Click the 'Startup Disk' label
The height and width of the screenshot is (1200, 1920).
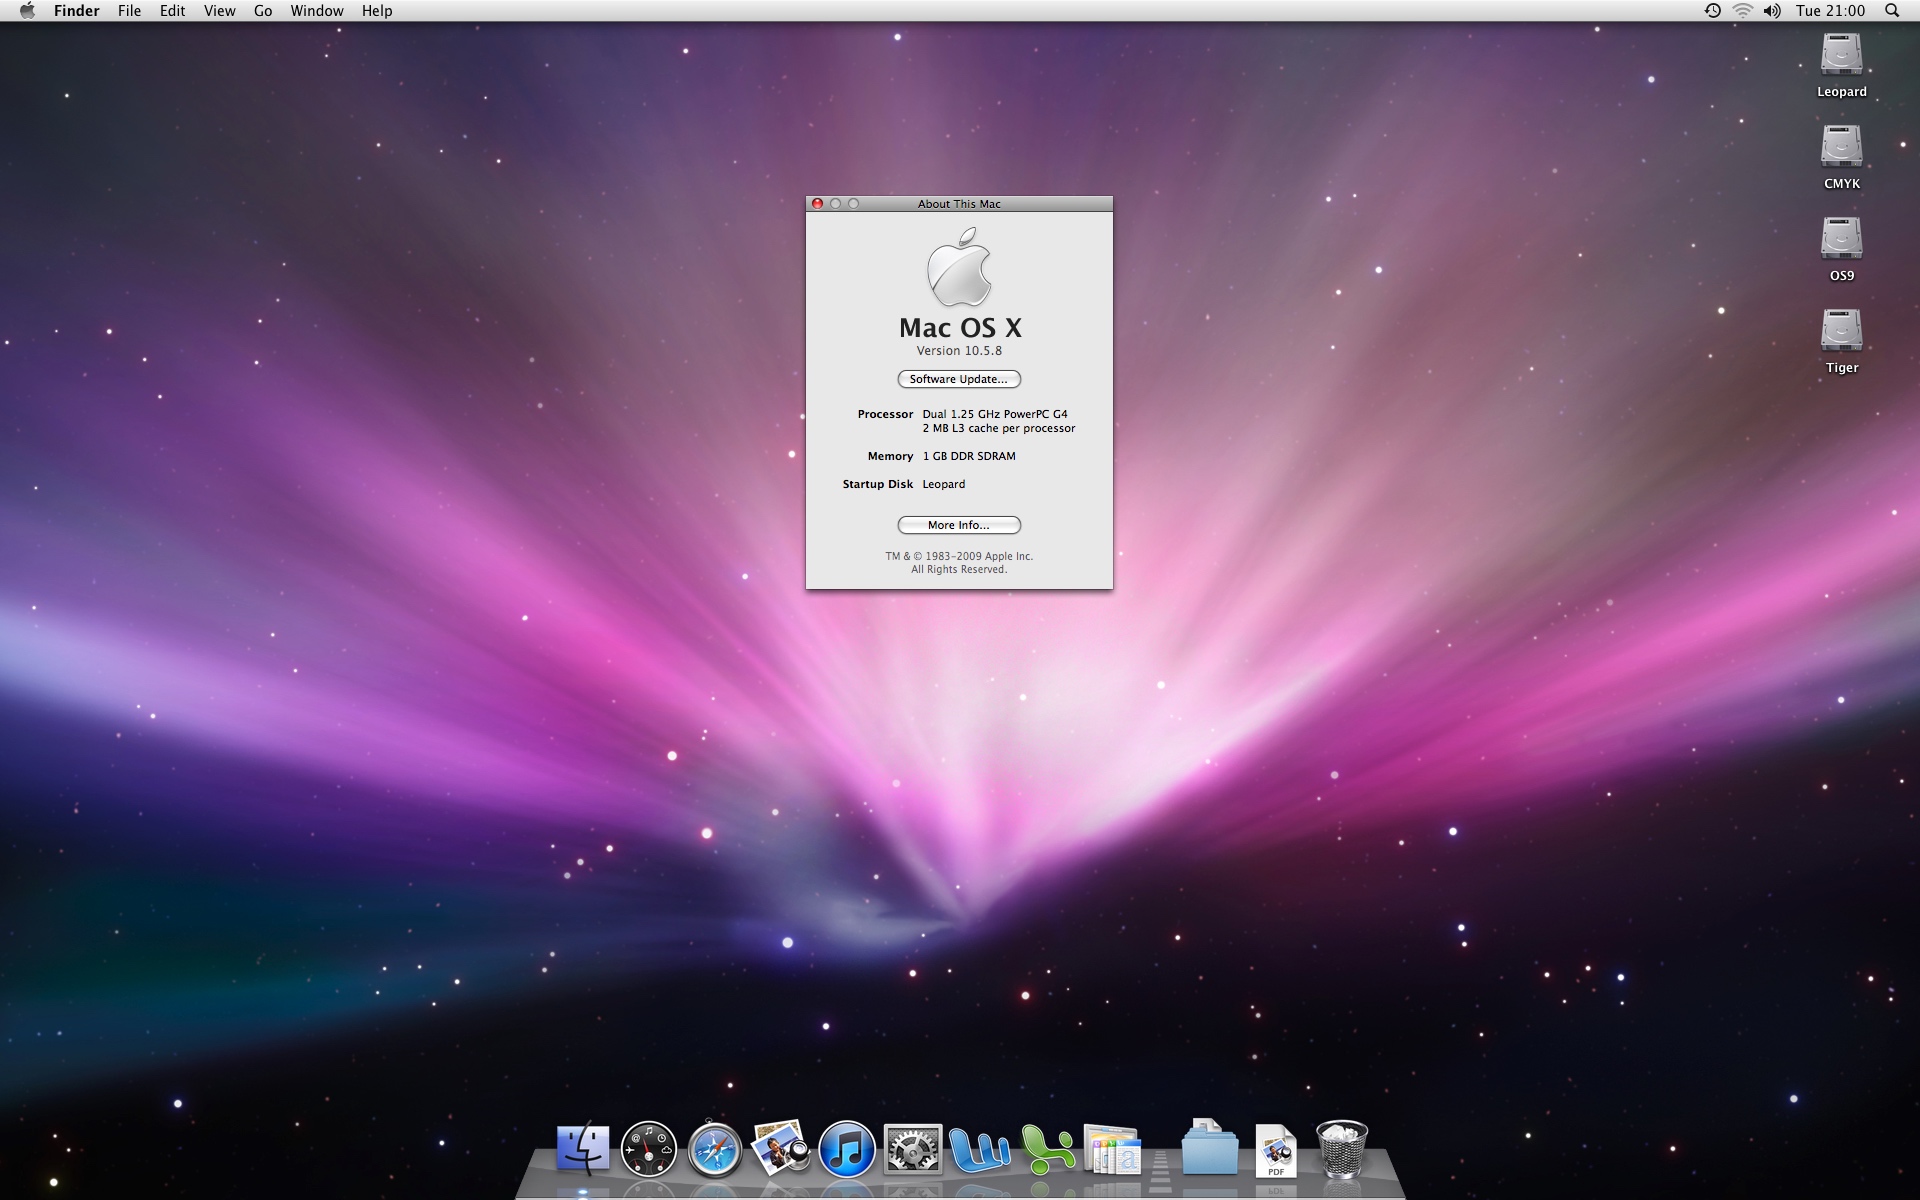pyautogui.click(x=878, y=484)
